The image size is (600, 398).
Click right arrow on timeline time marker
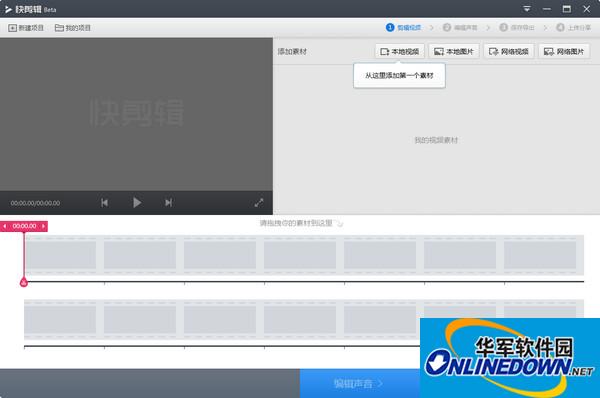(x=43, y=226)
